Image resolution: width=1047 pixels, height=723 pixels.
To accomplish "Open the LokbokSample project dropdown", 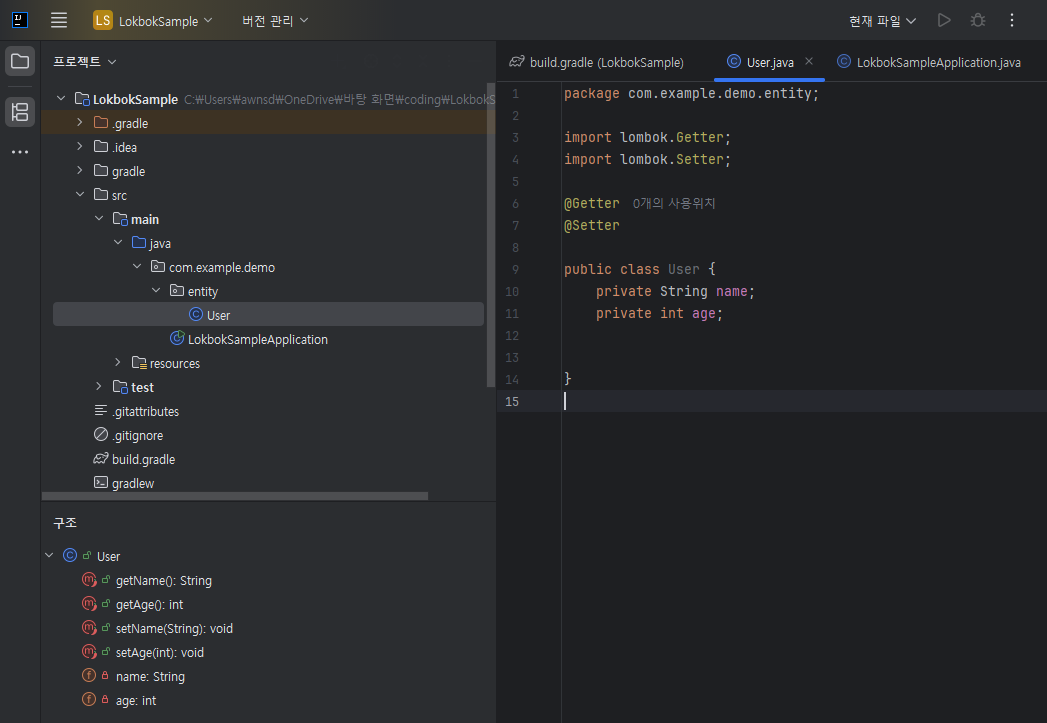I will coord(153,20).
